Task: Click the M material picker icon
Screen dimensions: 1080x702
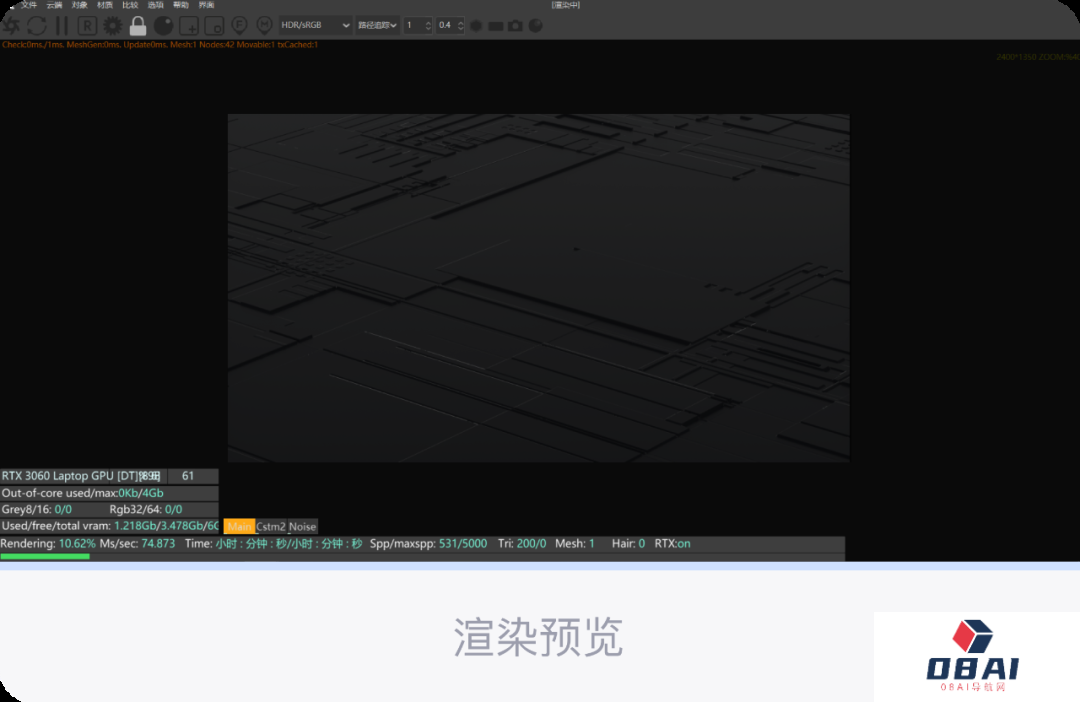Action: pyautogui.click(x=265, y=25)
